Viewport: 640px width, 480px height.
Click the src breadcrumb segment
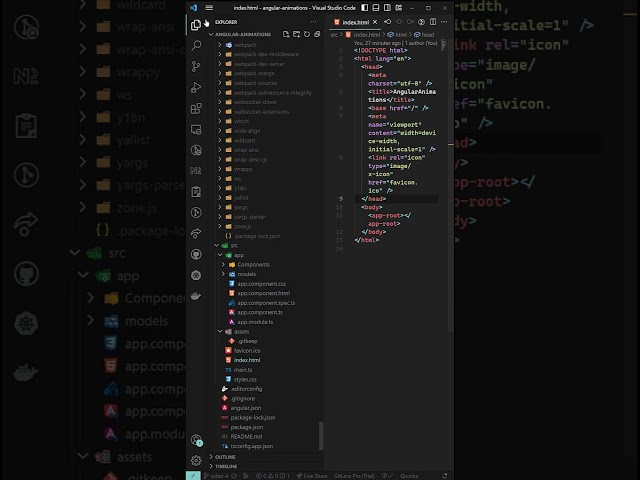pos(334,35)
